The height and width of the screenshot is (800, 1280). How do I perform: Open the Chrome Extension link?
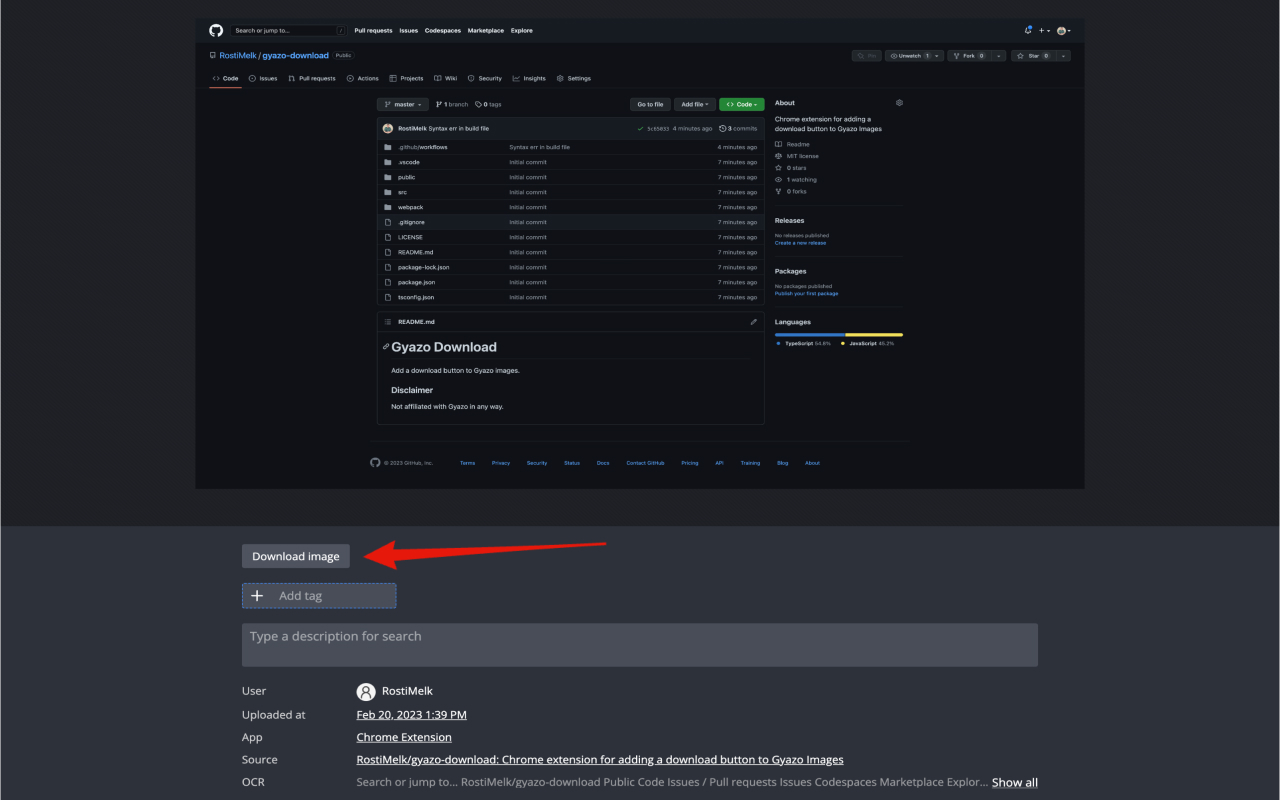point(404,737)
